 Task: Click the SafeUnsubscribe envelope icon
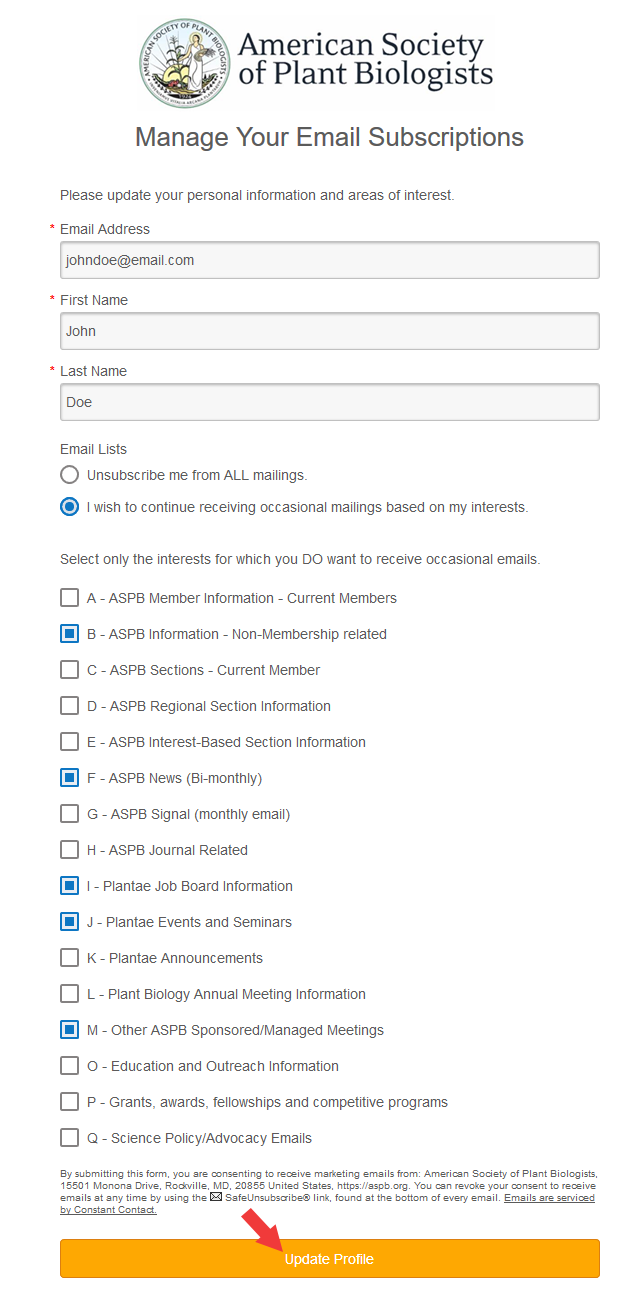click(215, 1197)
